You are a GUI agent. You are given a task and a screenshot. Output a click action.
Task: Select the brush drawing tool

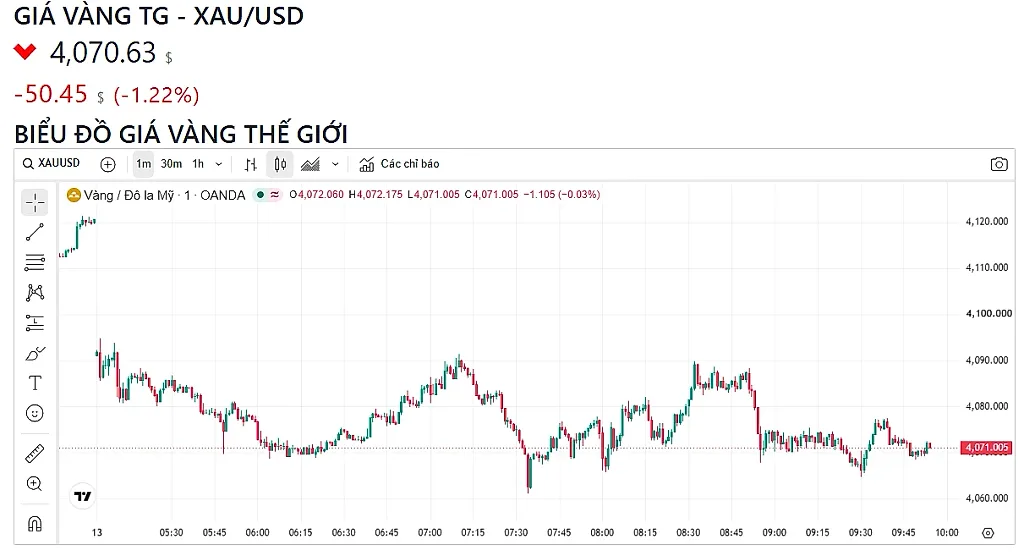35,353
